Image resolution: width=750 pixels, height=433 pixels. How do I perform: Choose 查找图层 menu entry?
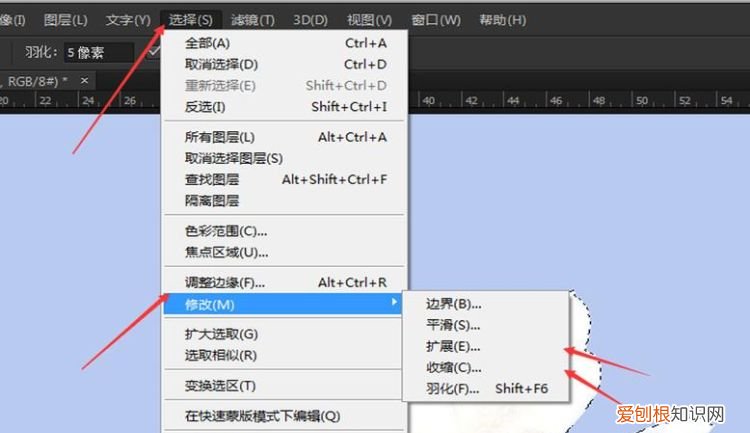pos(286,179)
